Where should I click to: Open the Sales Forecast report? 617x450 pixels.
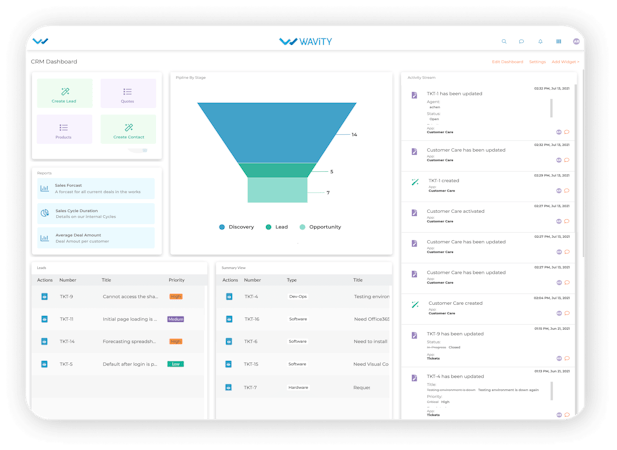click(x=96, y=188)
